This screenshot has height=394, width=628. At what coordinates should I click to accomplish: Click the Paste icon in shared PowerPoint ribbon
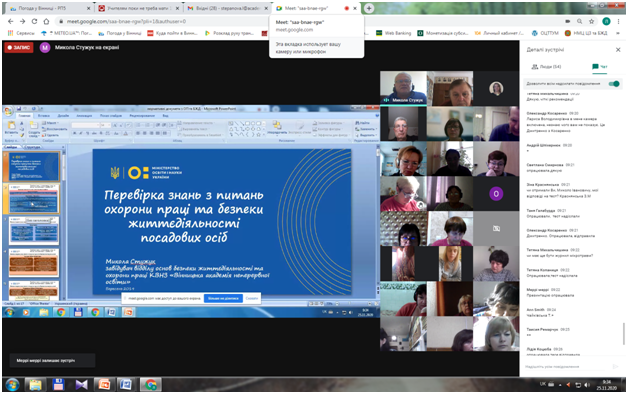click(x=11, y=127)
